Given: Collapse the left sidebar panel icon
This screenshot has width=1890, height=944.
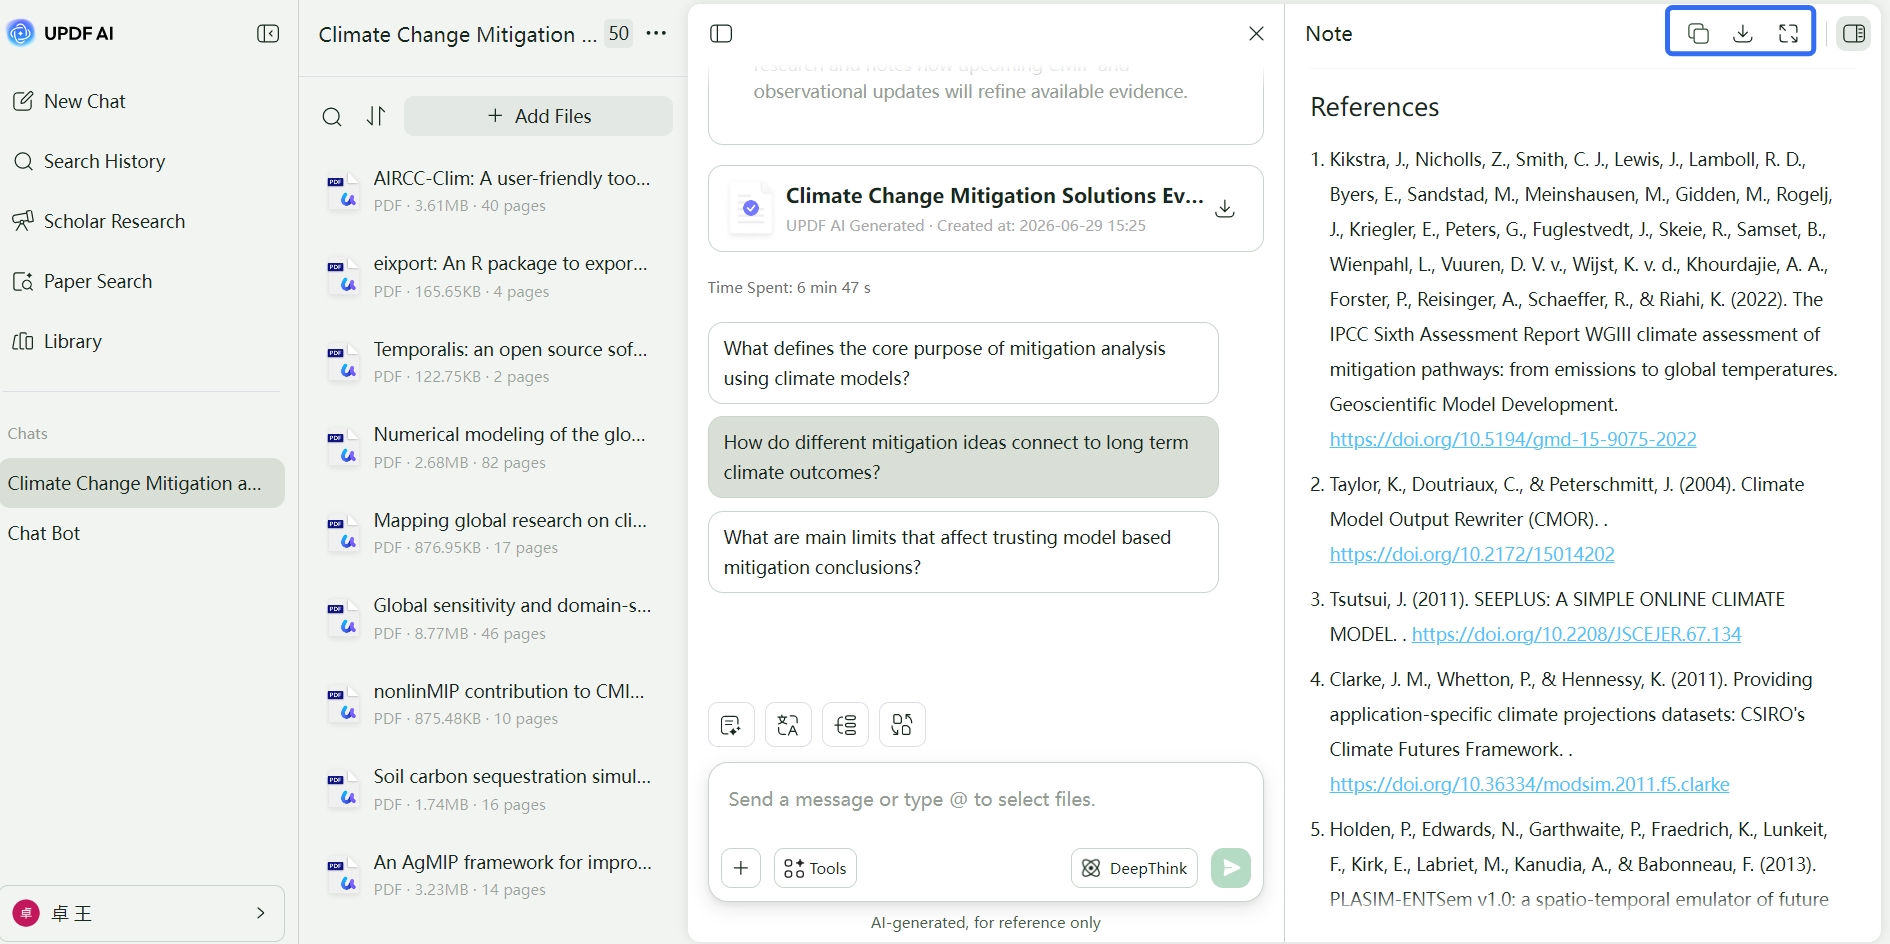Looking at the screenshot, I should [x=268, y=34].
